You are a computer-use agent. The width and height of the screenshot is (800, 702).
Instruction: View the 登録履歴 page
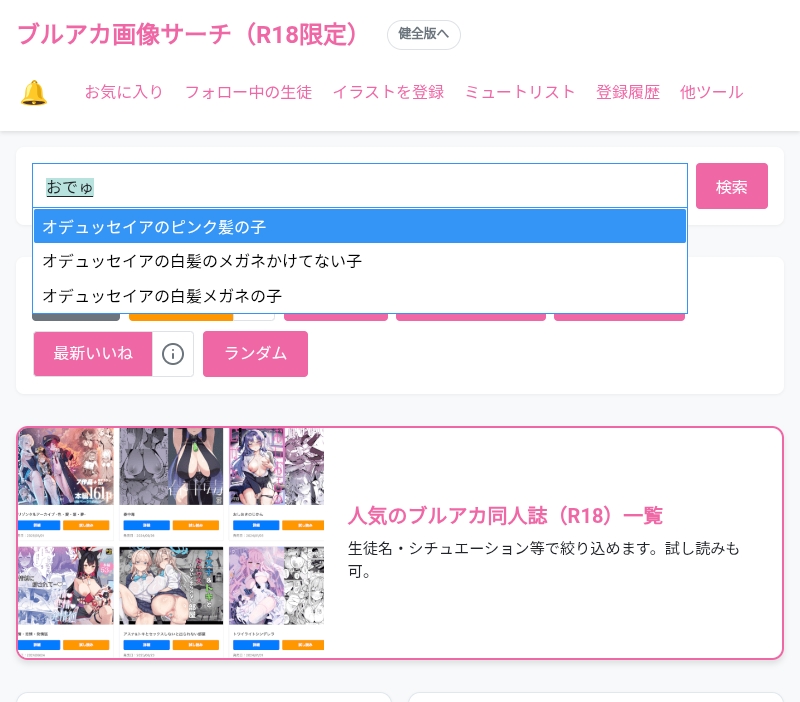(628, 93)
